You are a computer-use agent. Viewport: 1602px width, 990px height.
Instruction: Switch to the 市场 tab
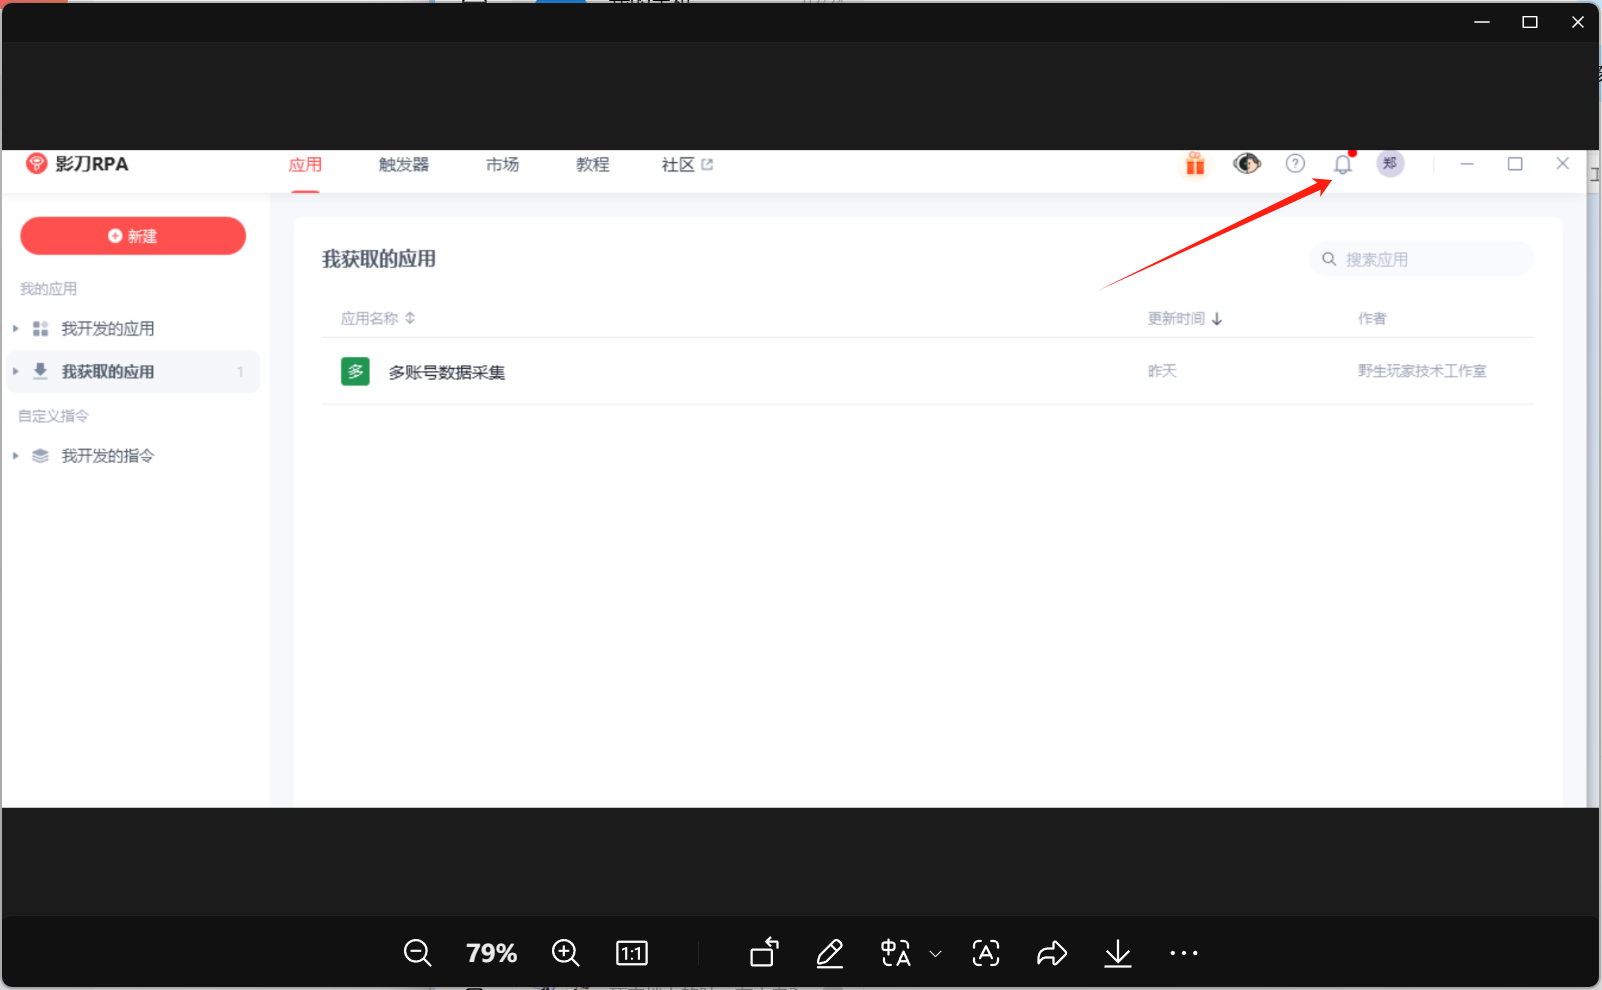[x=502, y=165]
